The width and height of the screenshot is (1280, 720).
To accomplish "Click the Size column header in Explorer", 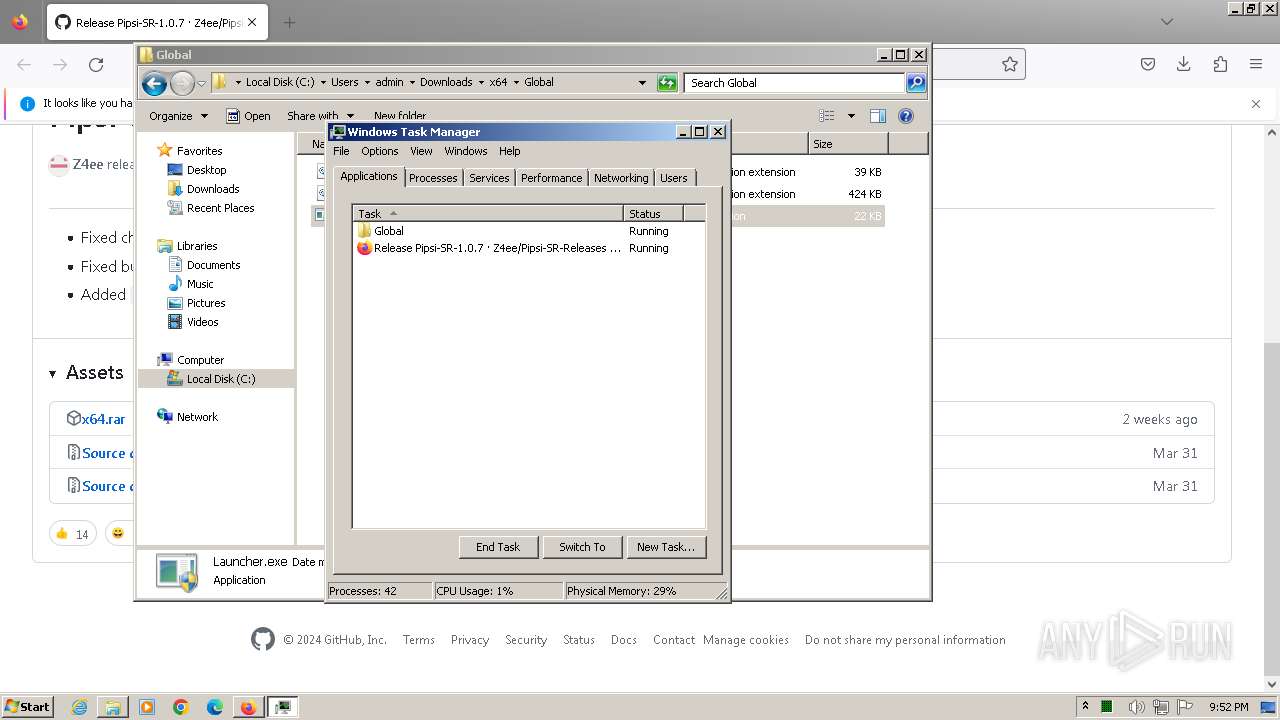I will pyautogui.click(x=848, y=144).
